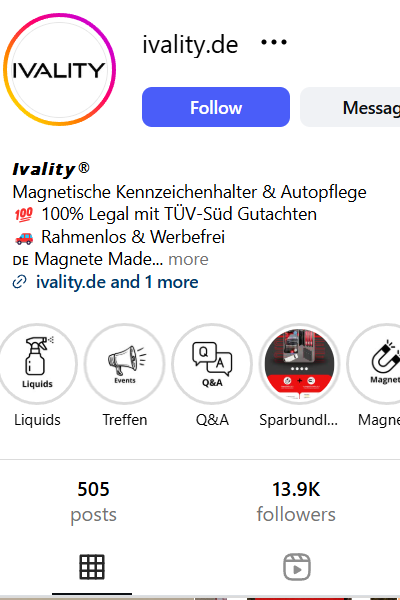The image size is (400, 600).
Task: Switch to the Reels tab
Action: 297,567
